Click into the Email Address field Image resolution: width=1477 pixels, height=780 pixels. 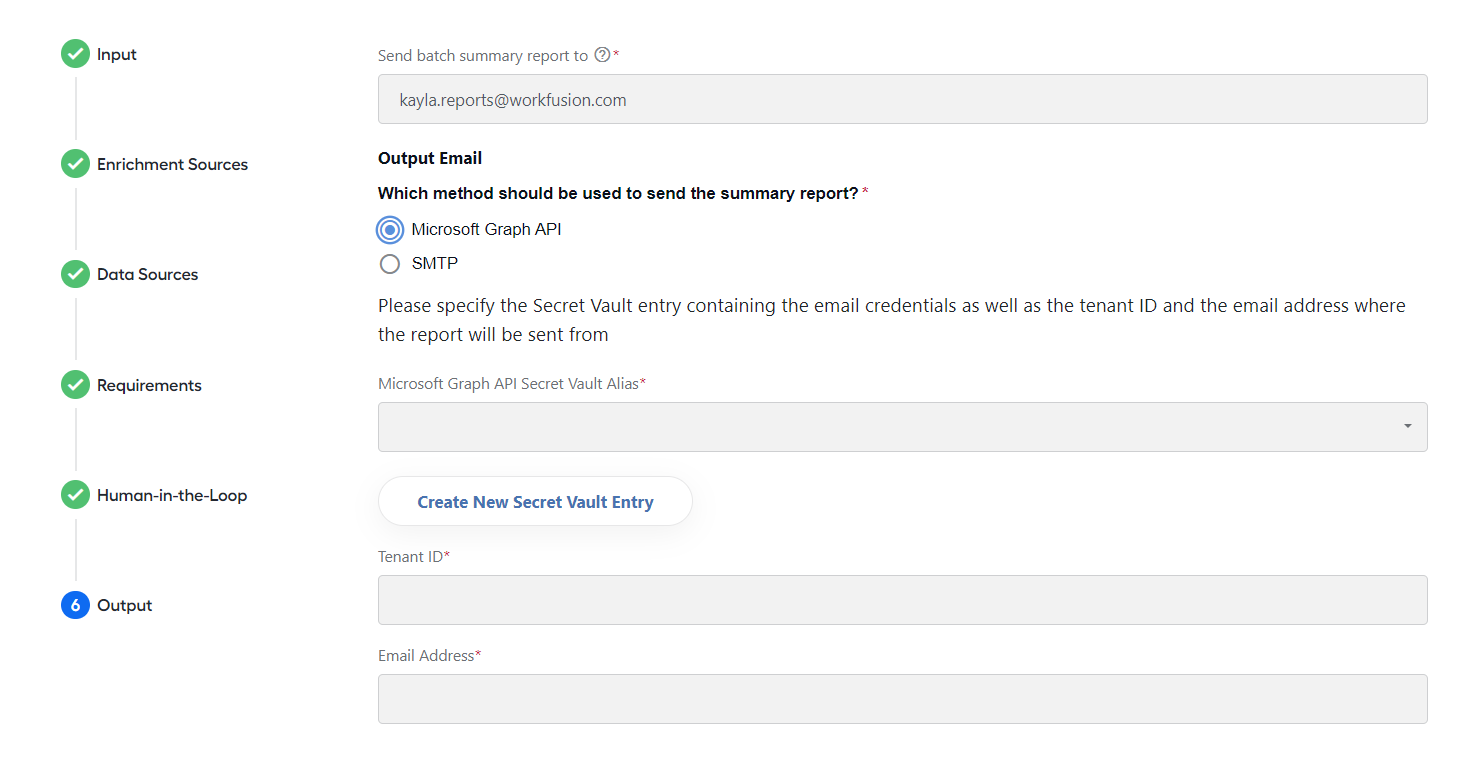[902, 699]
